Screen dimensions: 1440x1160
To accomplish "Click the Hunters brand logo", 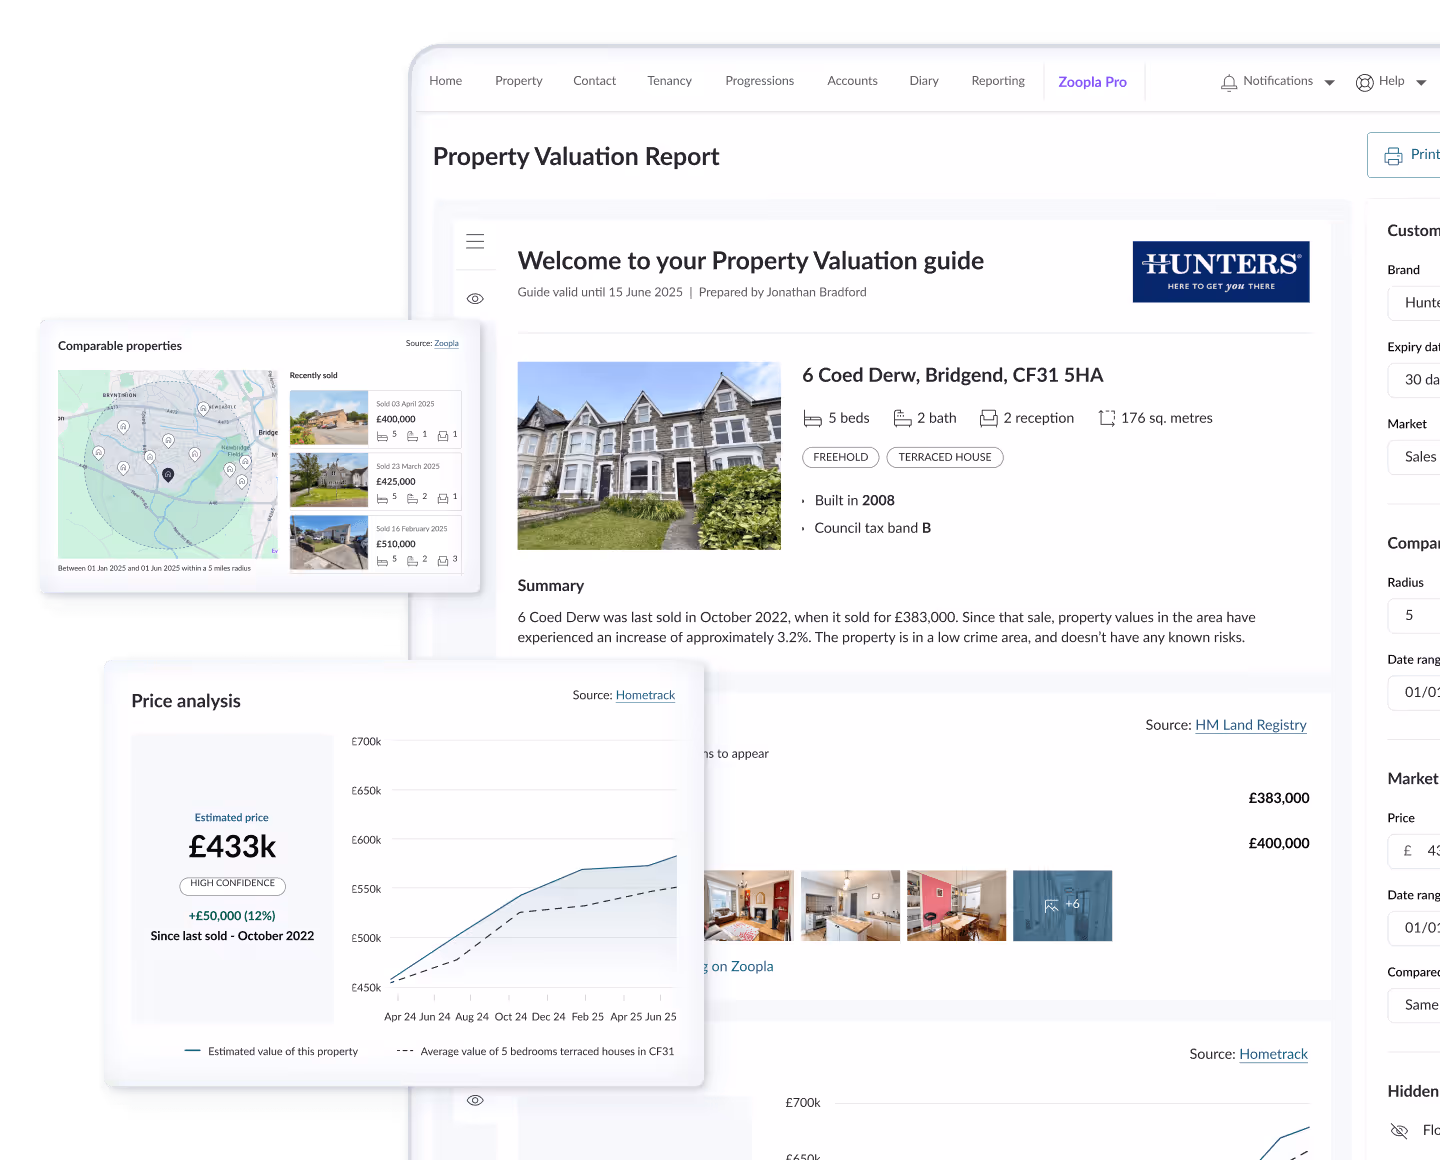I will (1221, 272).
